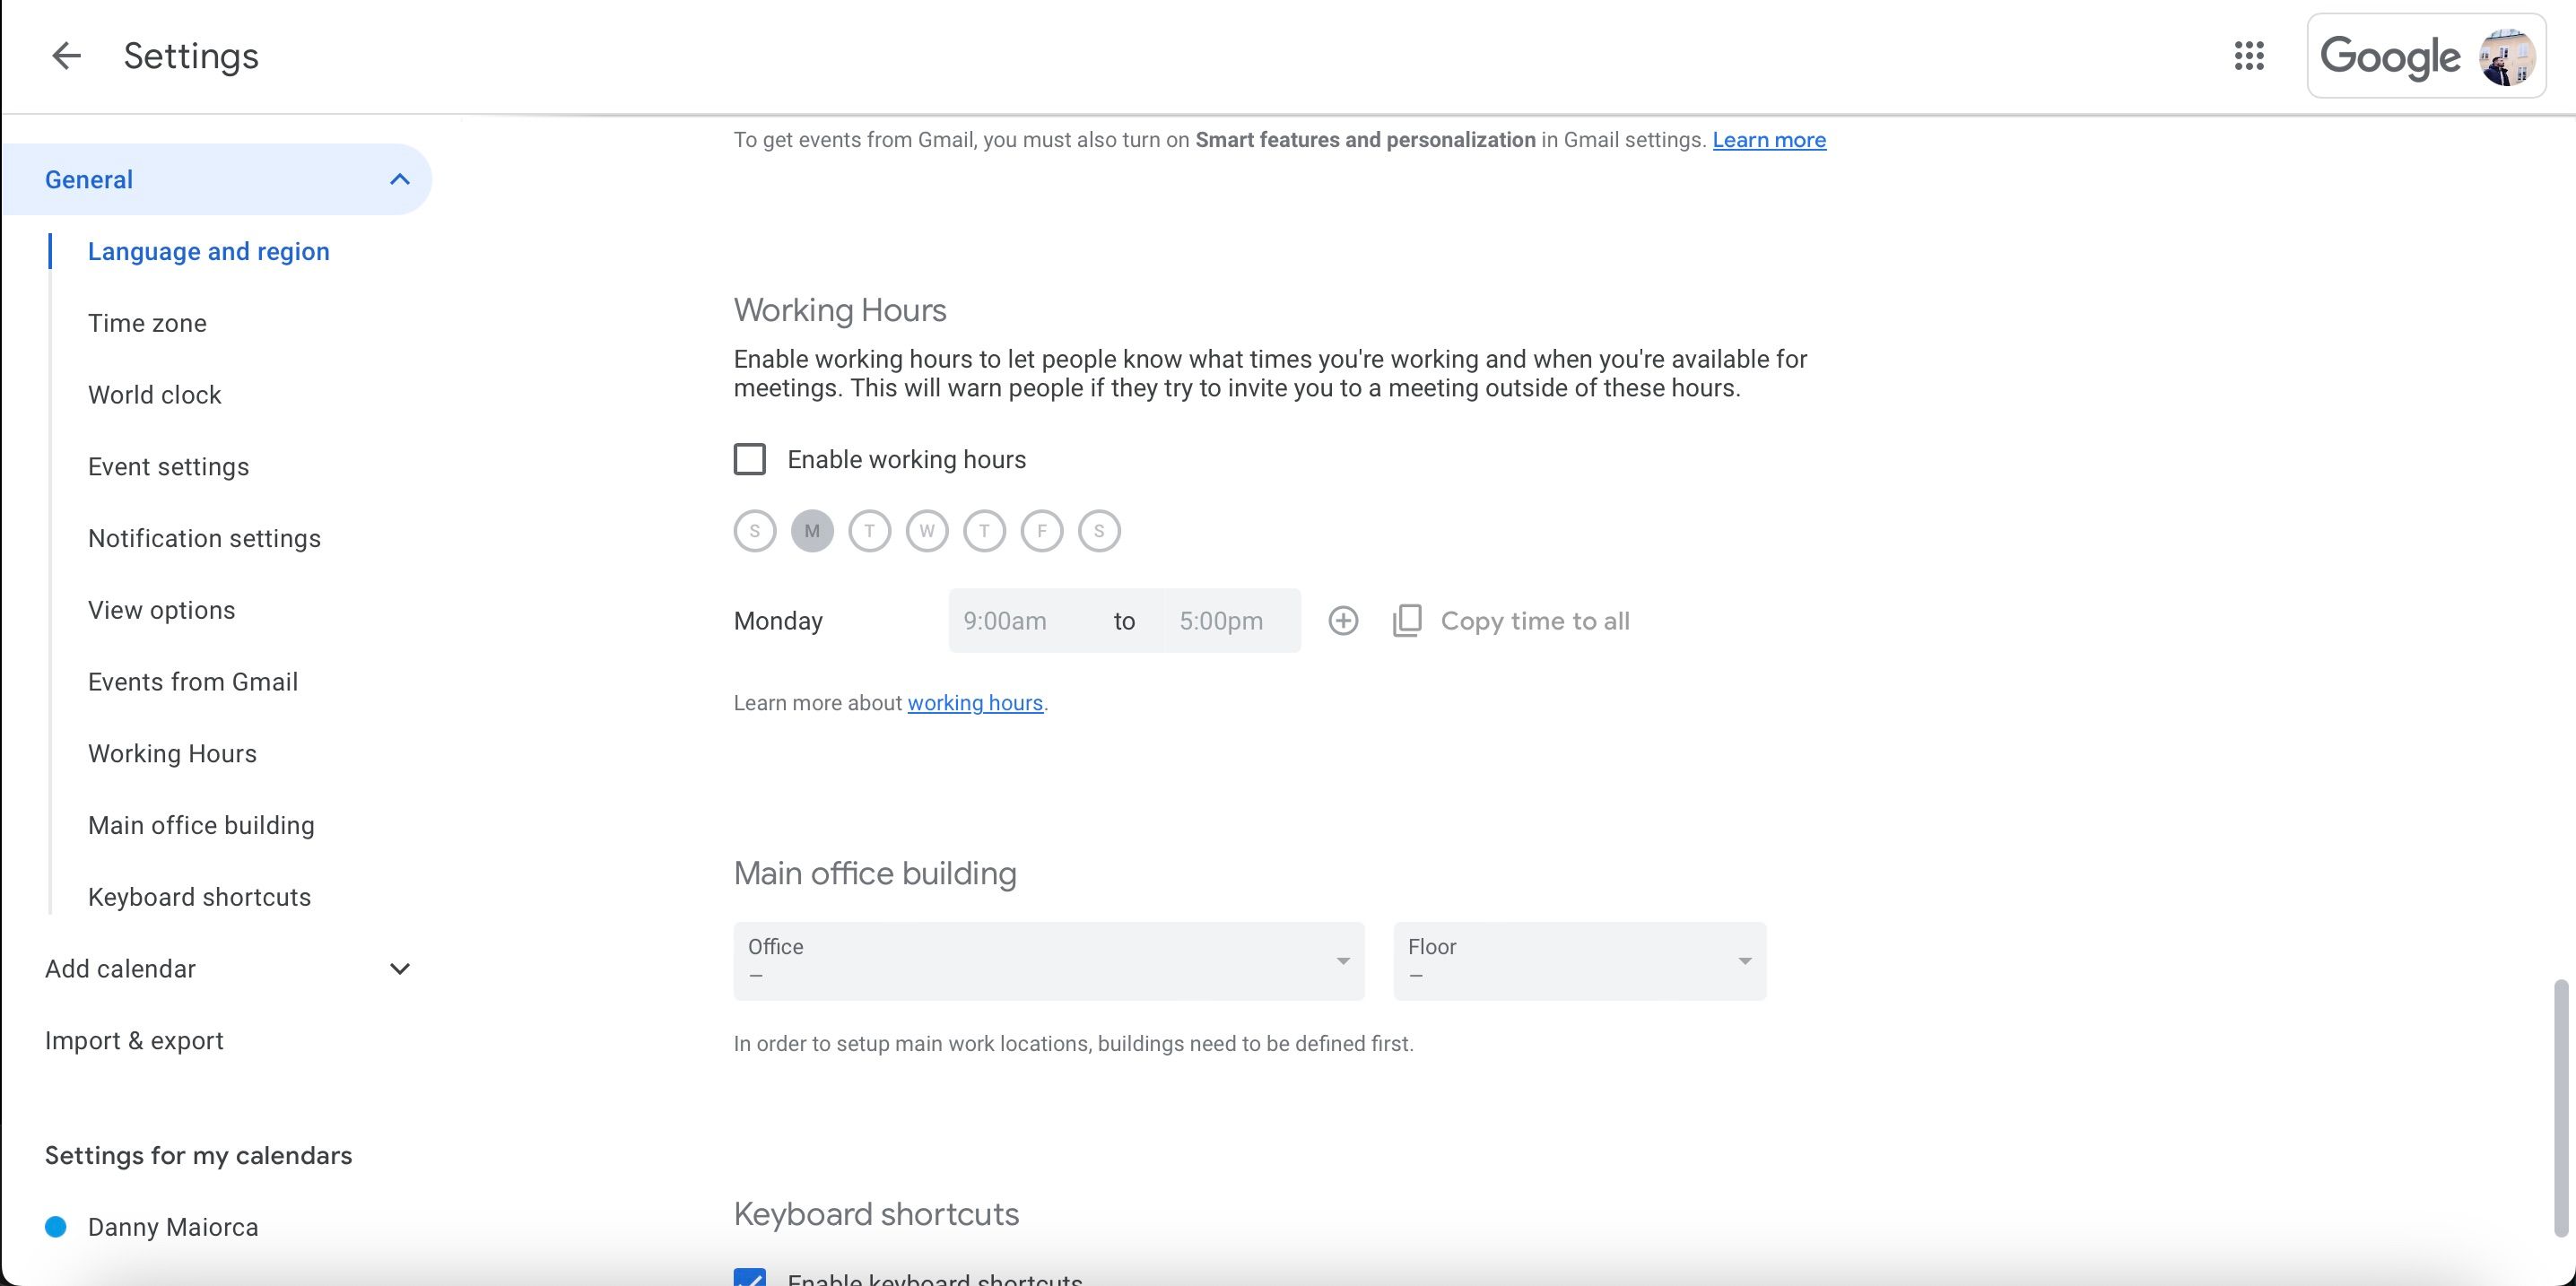The height and width of the screenshot is (1286, 2576).
Task: Open the working hours help link
Action: 974,703
